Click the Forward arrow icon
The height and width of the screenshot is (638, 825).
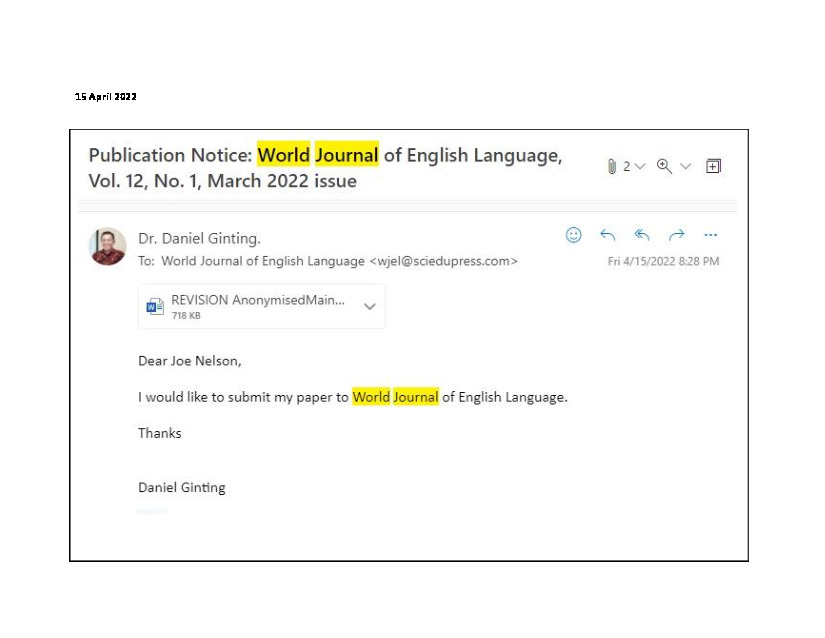point(677,235)
